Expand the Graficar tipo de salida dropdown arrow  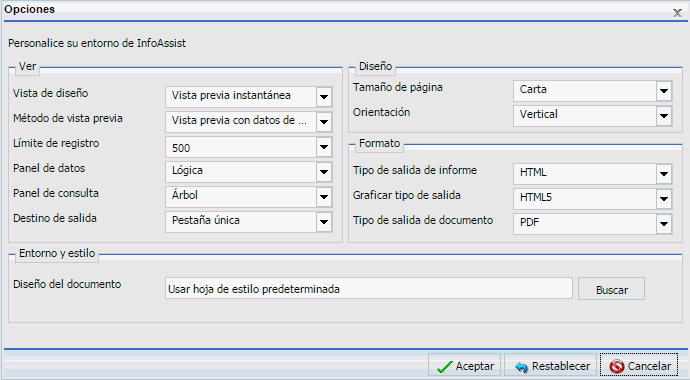pyautogui.click(x=664, y=199)
